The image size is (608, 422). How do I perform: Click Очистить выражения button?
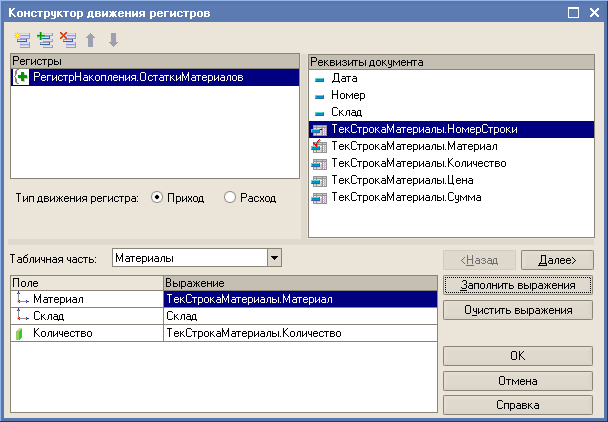tap(518, 310)
